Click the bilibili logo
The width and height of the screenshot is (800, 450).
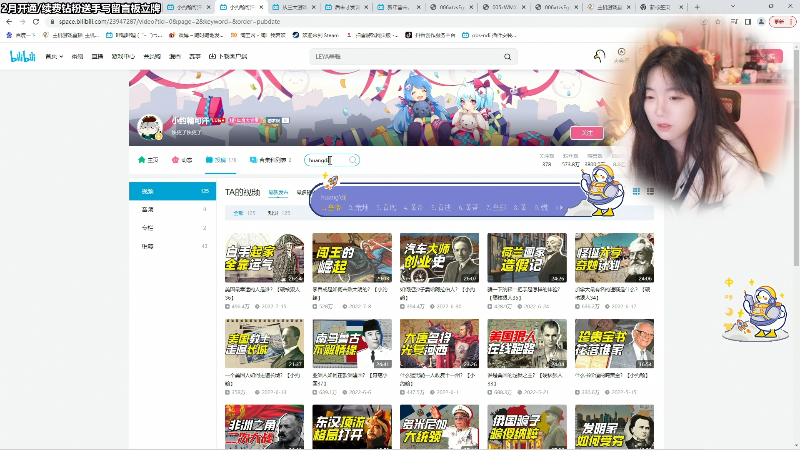point(22,56)
